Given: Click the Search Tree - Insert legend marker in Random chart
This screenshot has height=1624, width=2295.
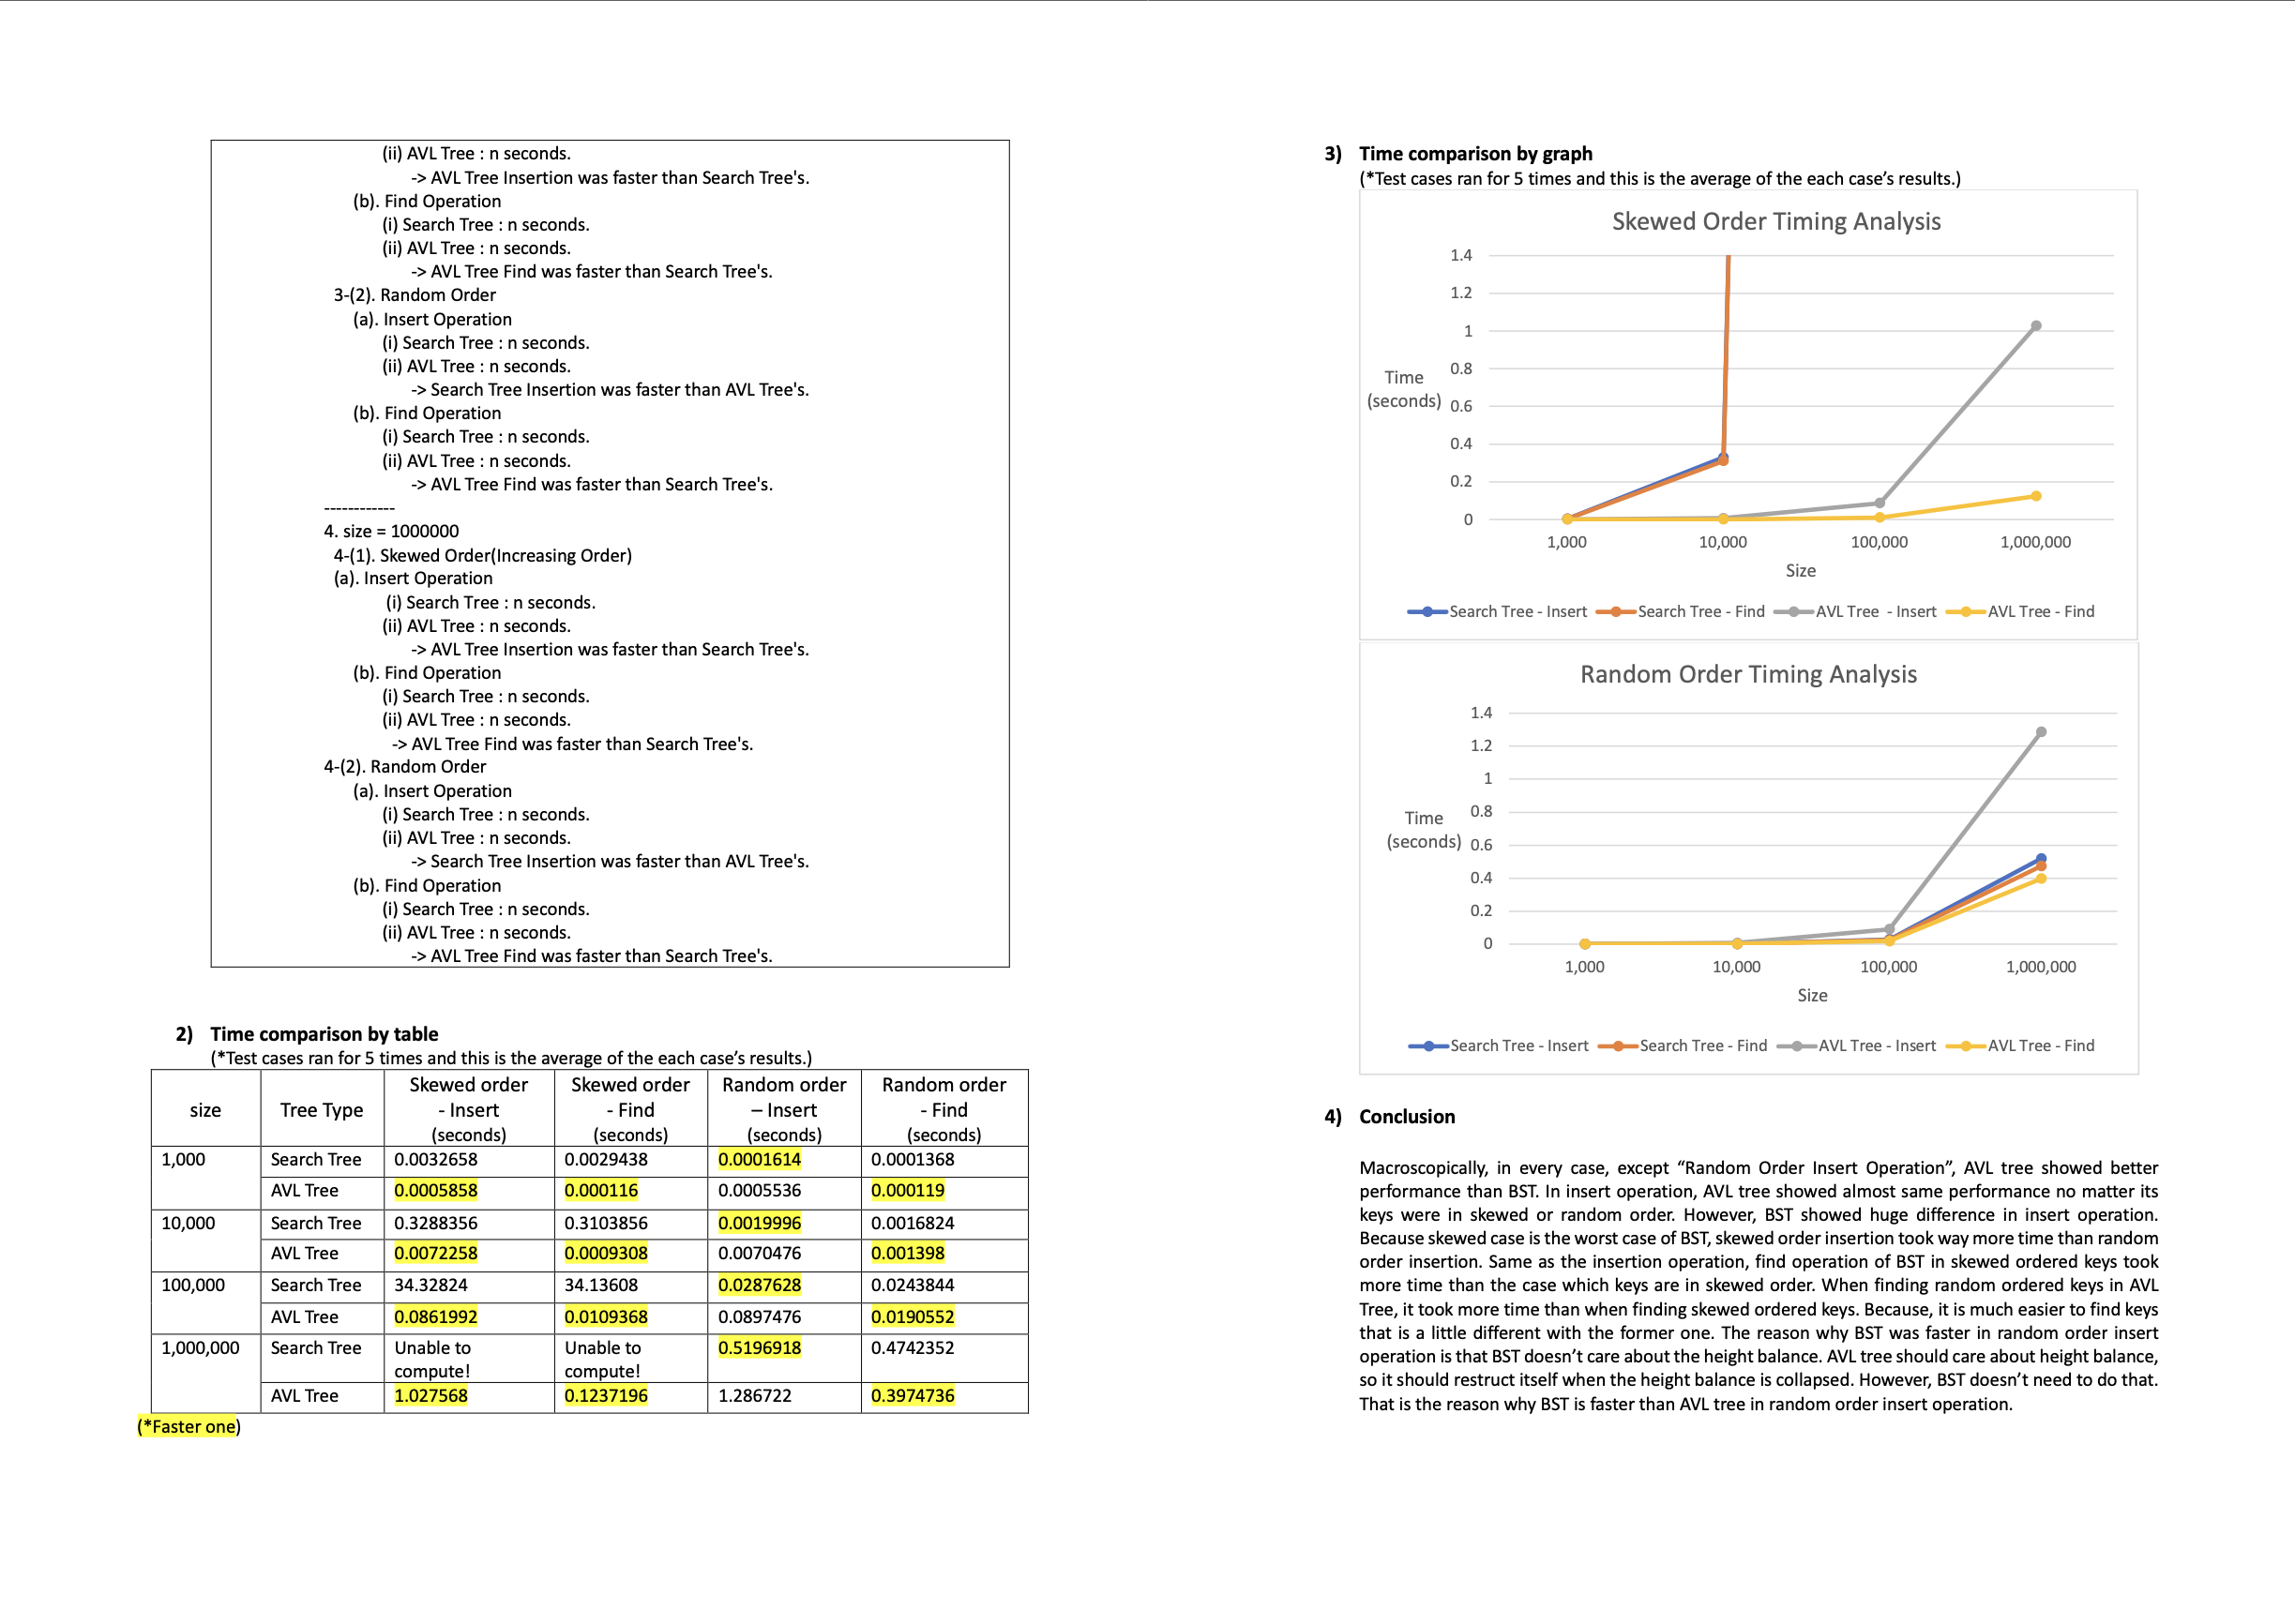Looking at the screenshot, I should click(1429, 1046).
